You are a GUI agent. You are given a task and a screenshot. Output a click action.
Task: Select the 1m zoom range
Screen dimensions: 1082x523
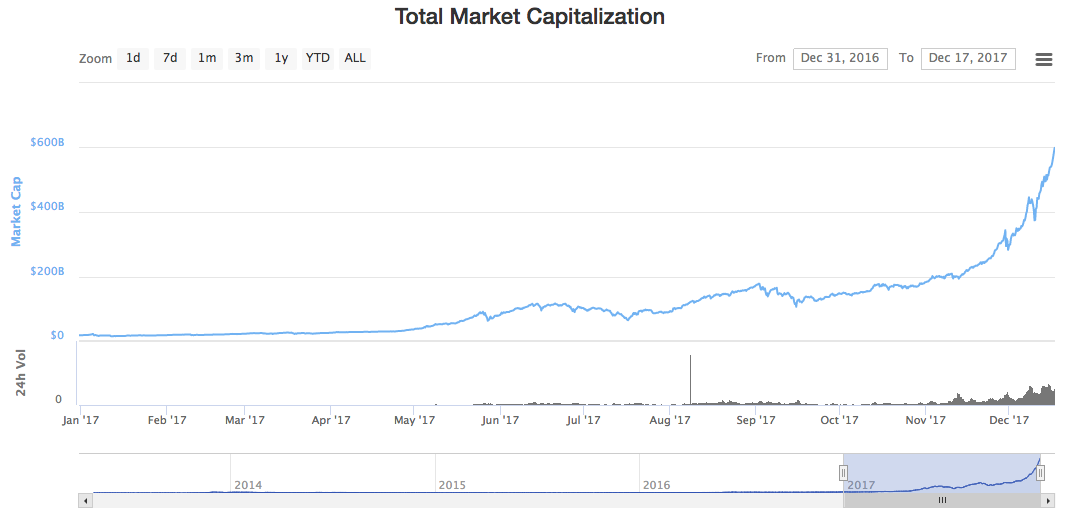pyautogui.click(x=207, y=58)
